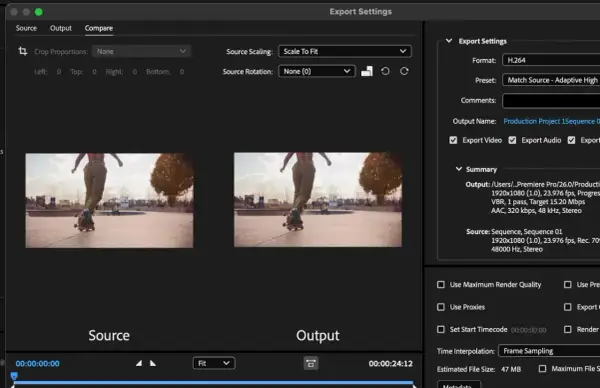Click the Top crop value

94,72
